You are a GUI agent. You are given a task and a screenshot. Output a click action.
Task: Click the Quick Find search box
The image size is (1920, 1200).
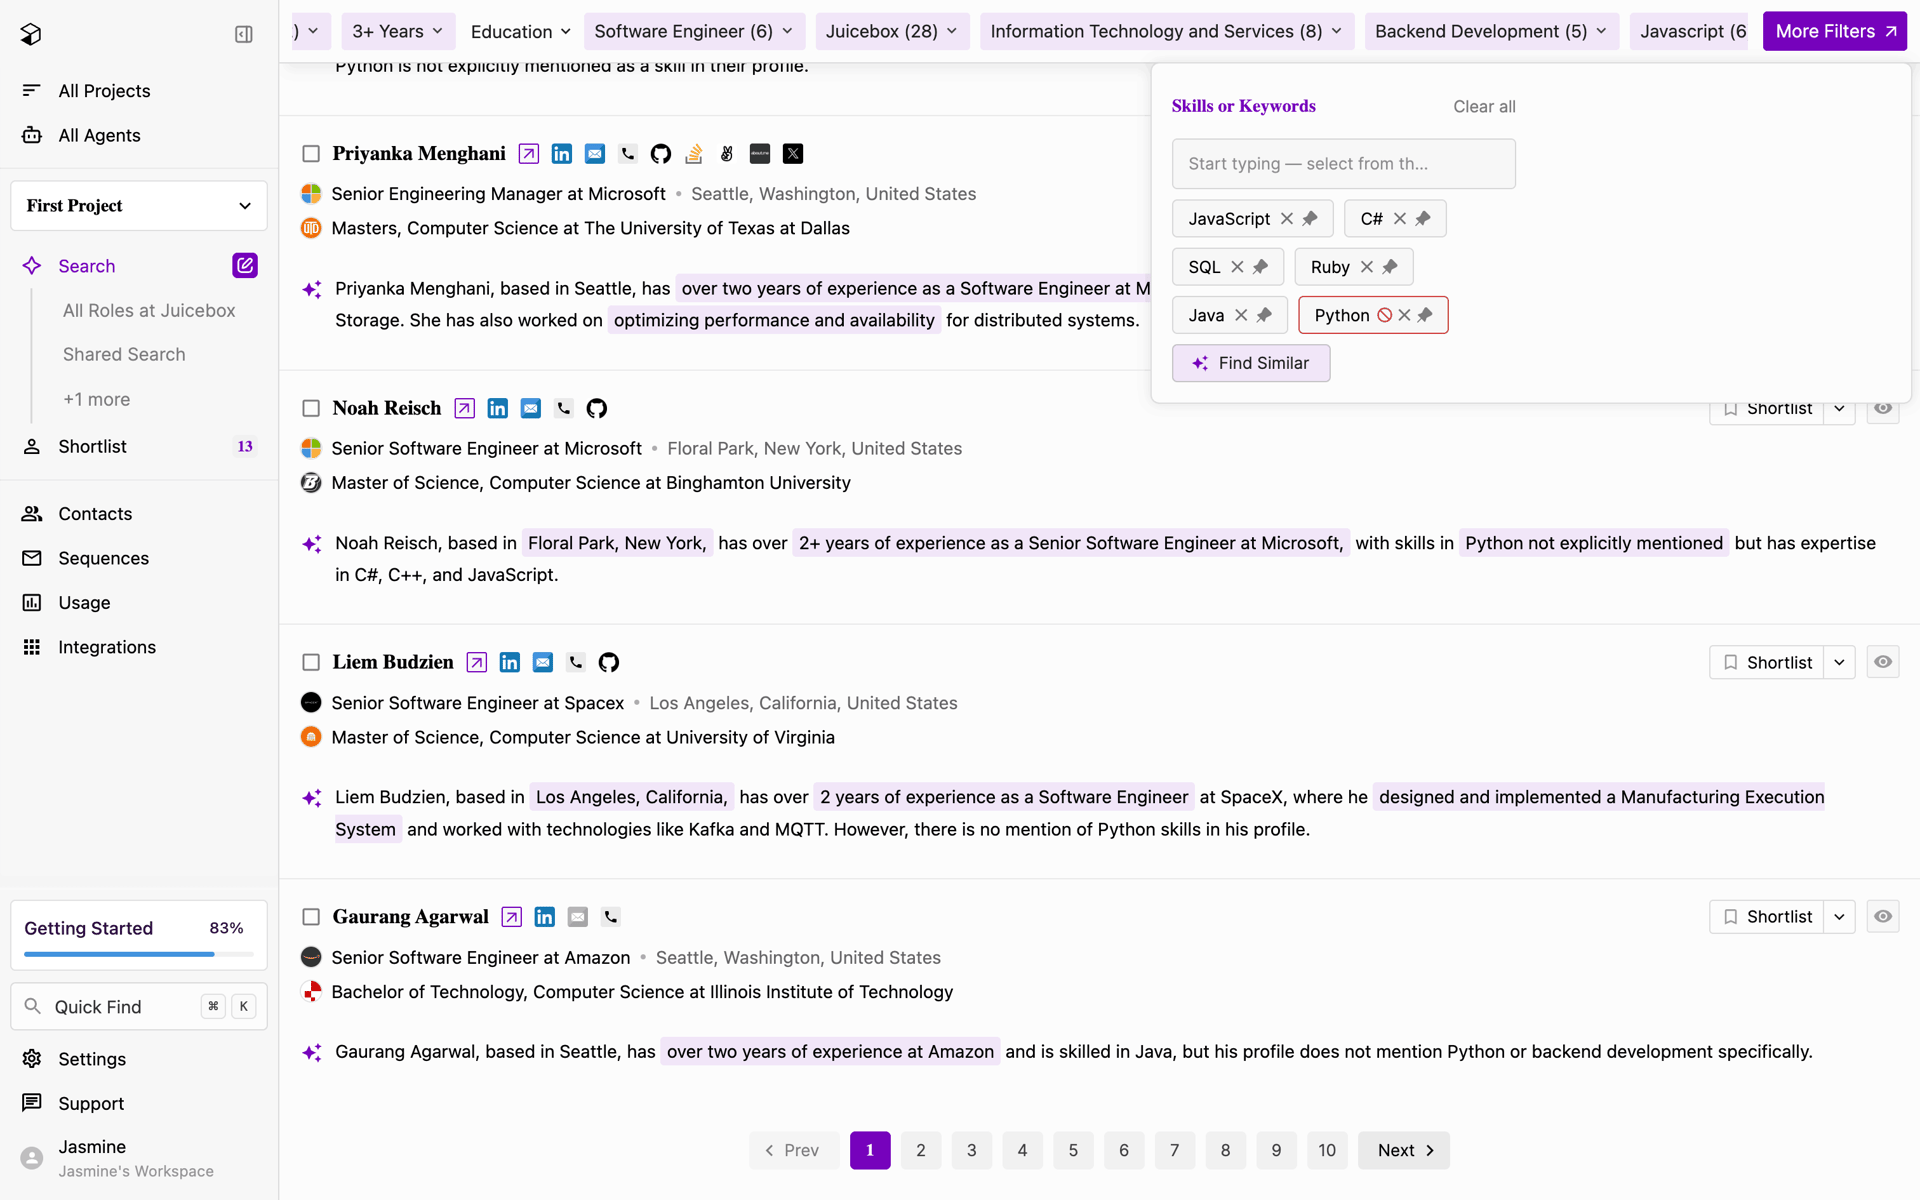click(139, 1007)
